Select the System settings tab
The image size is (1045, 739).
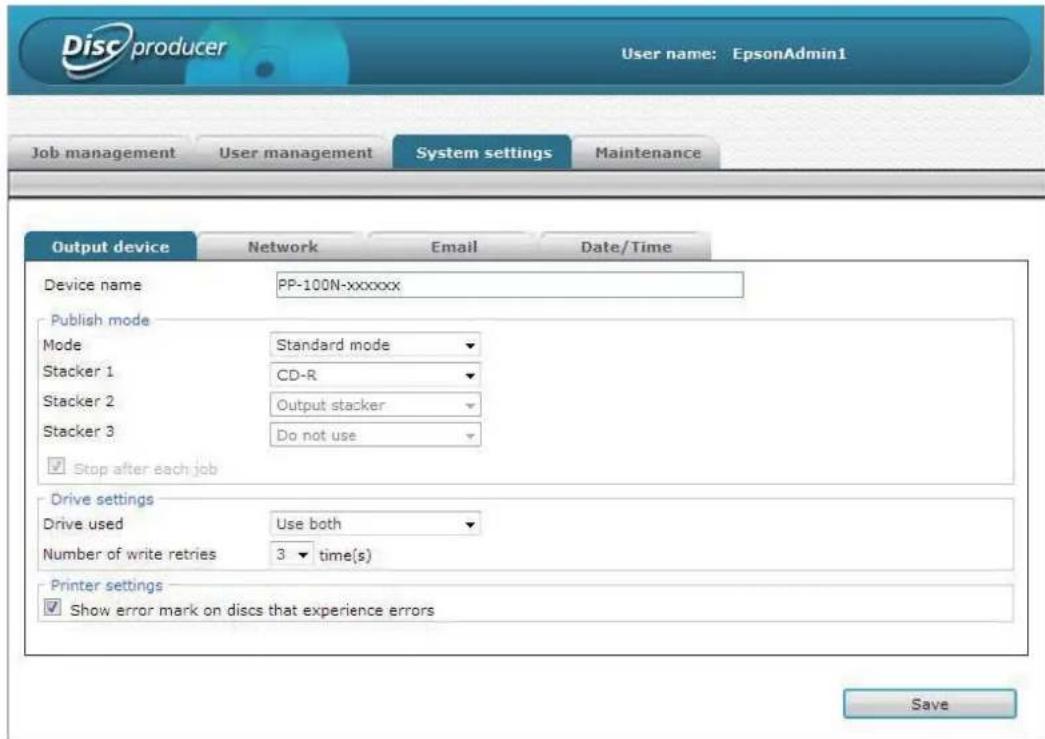(483, 153)
